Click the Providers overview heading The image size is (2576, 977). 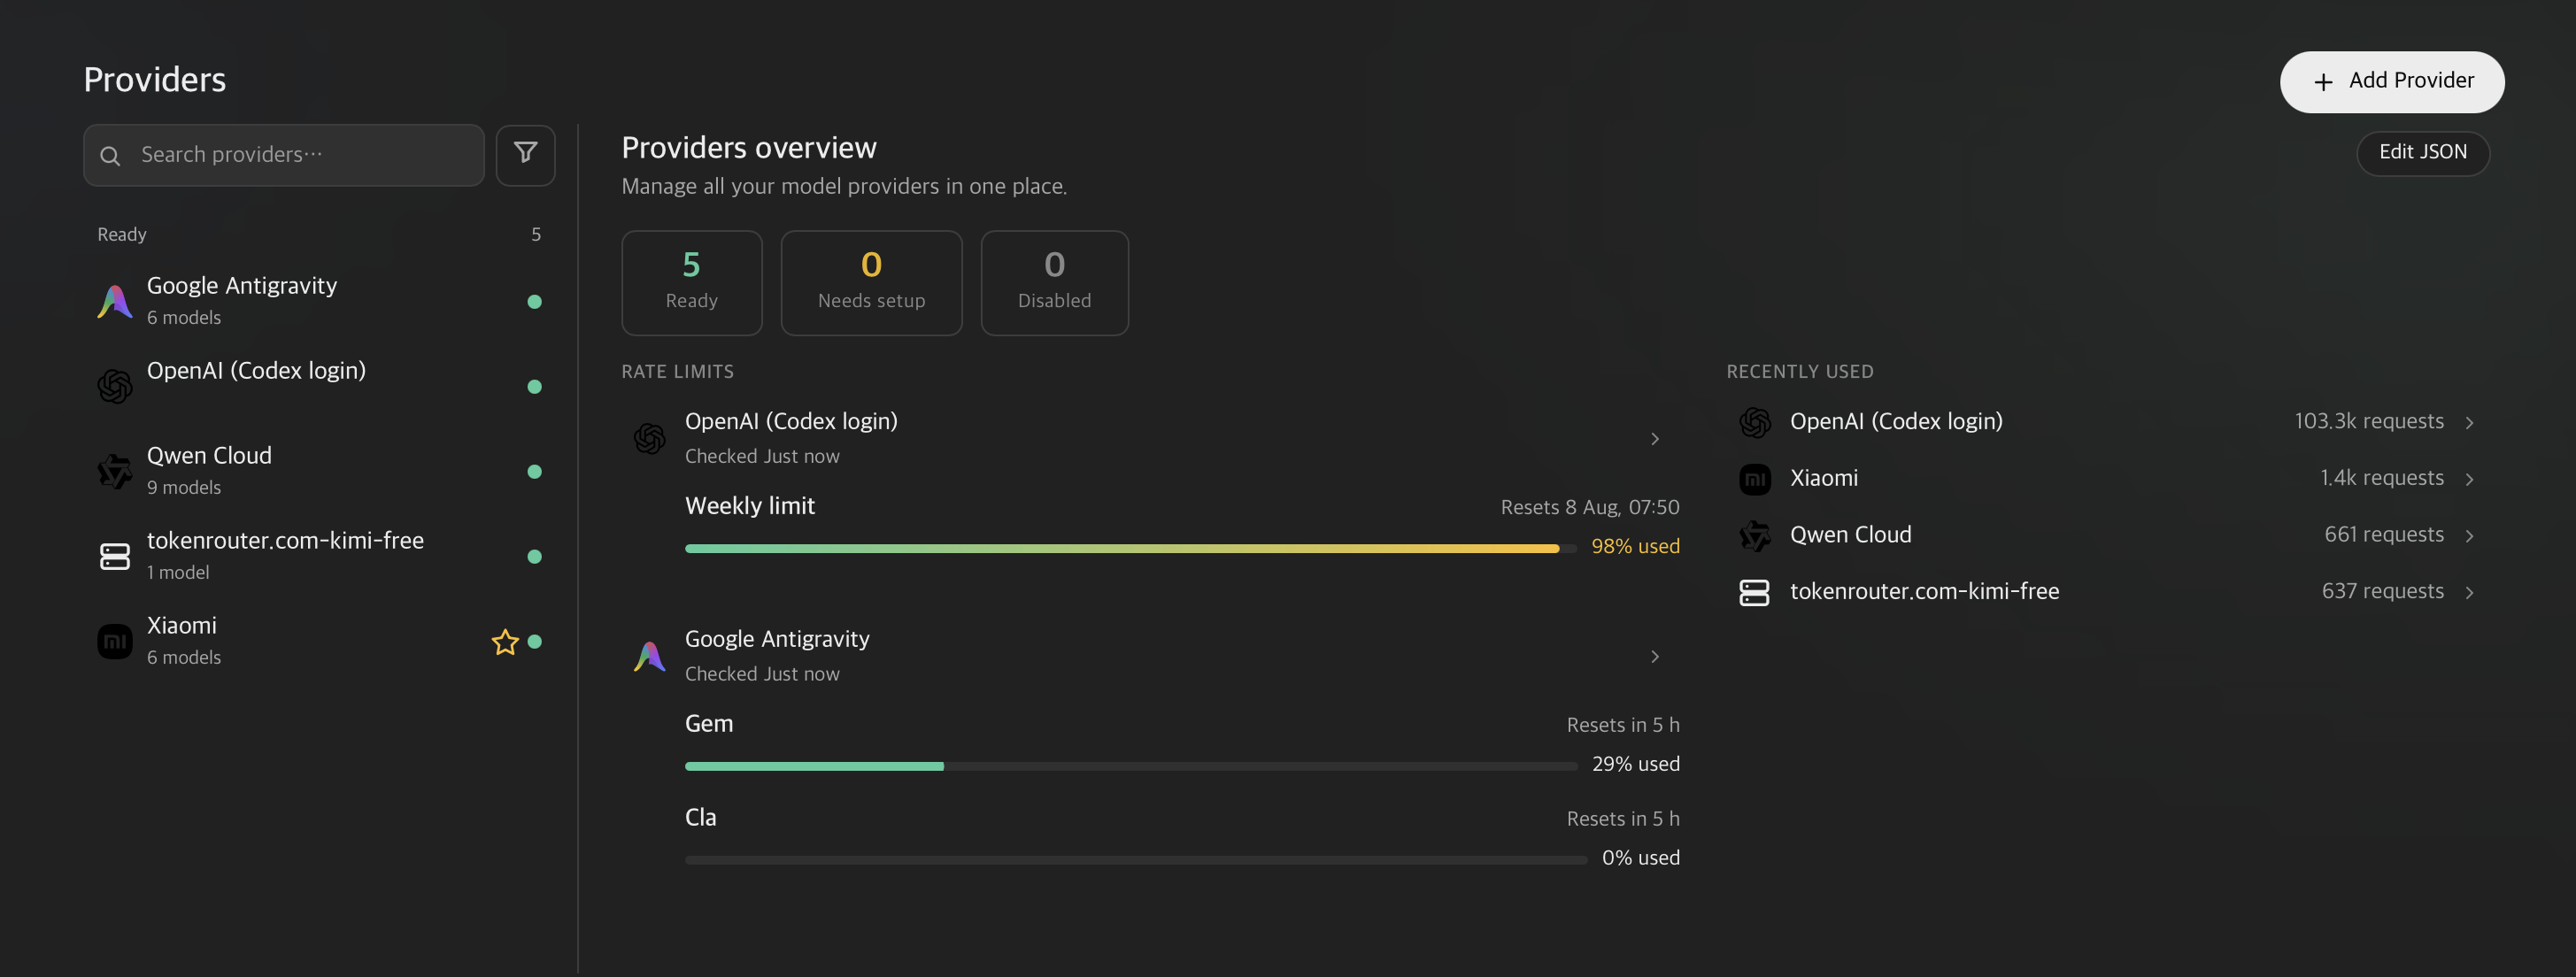(x=749, y=148)
